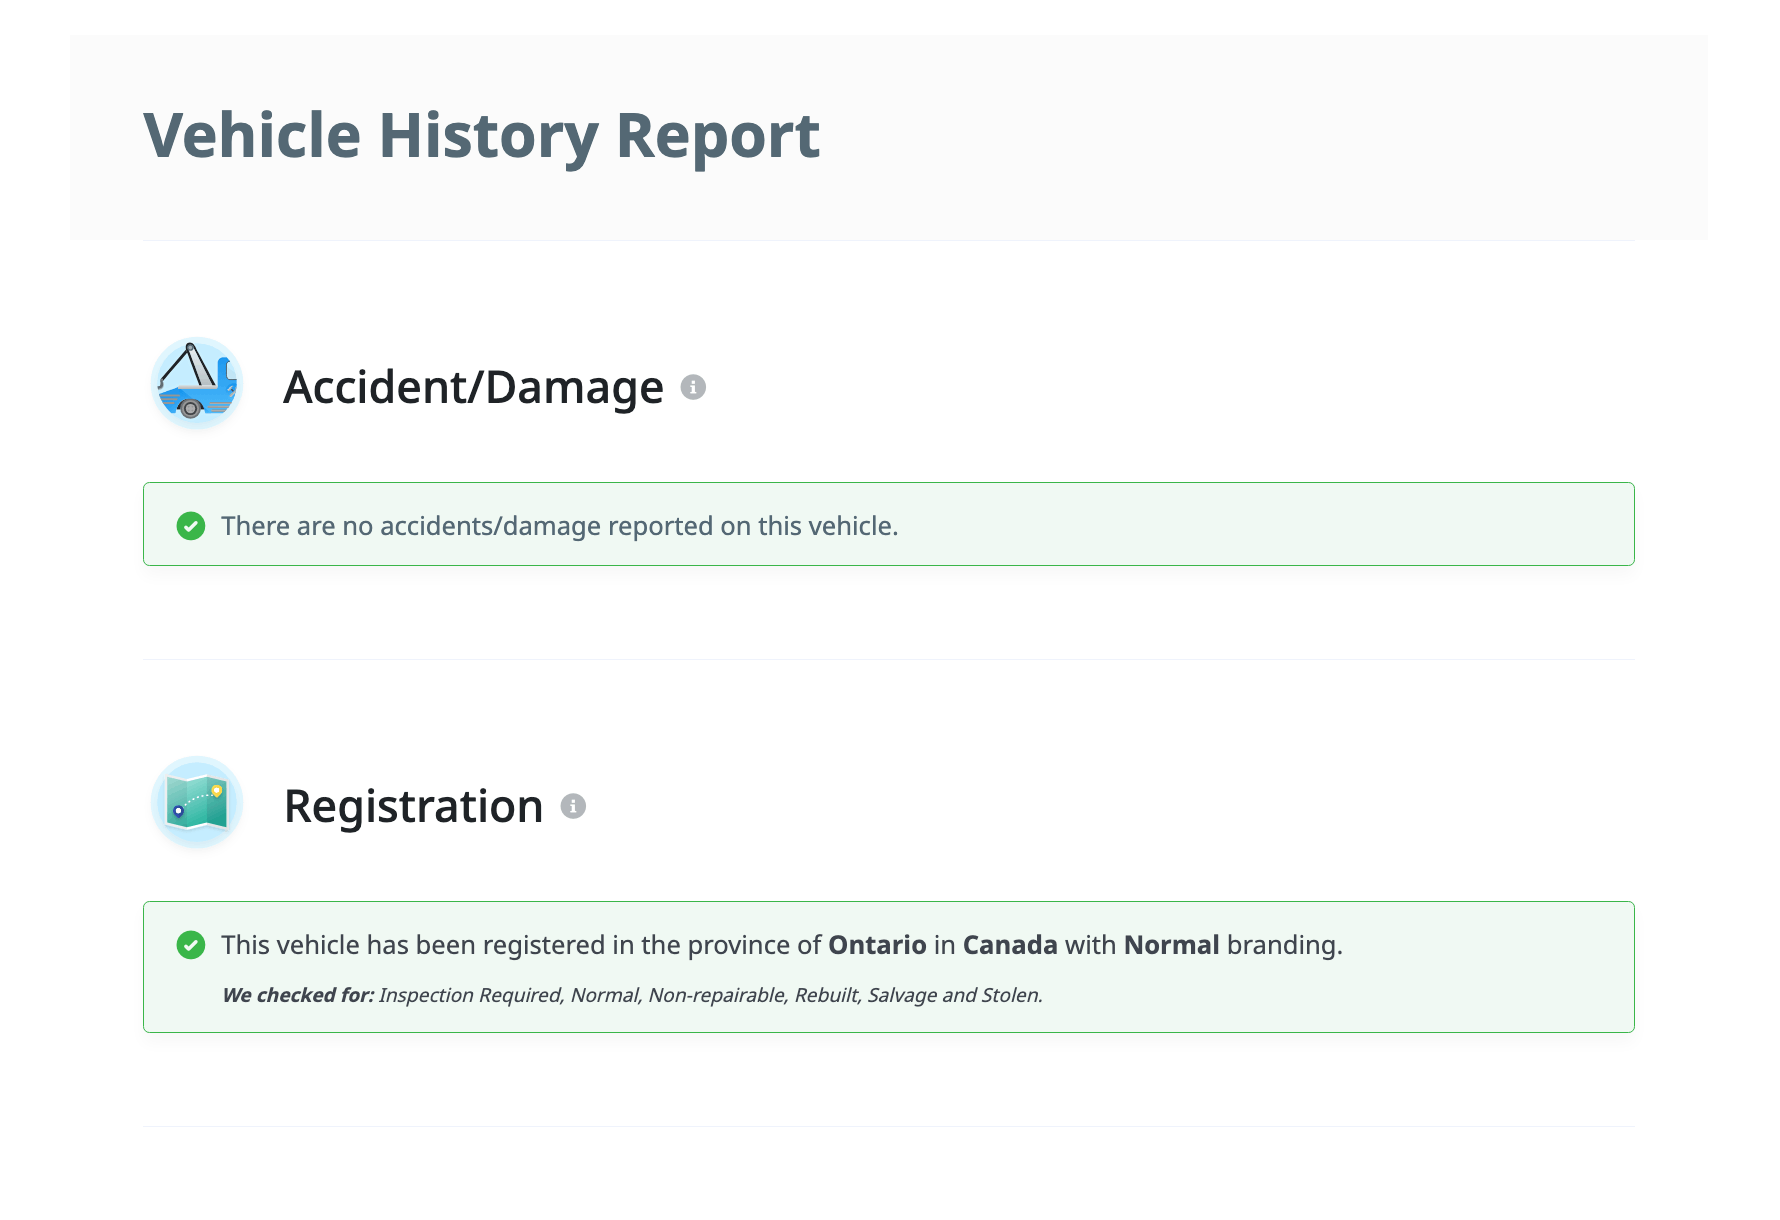Click the bold Canada country name
1780x1220 pixels.
coord(1009,945)
